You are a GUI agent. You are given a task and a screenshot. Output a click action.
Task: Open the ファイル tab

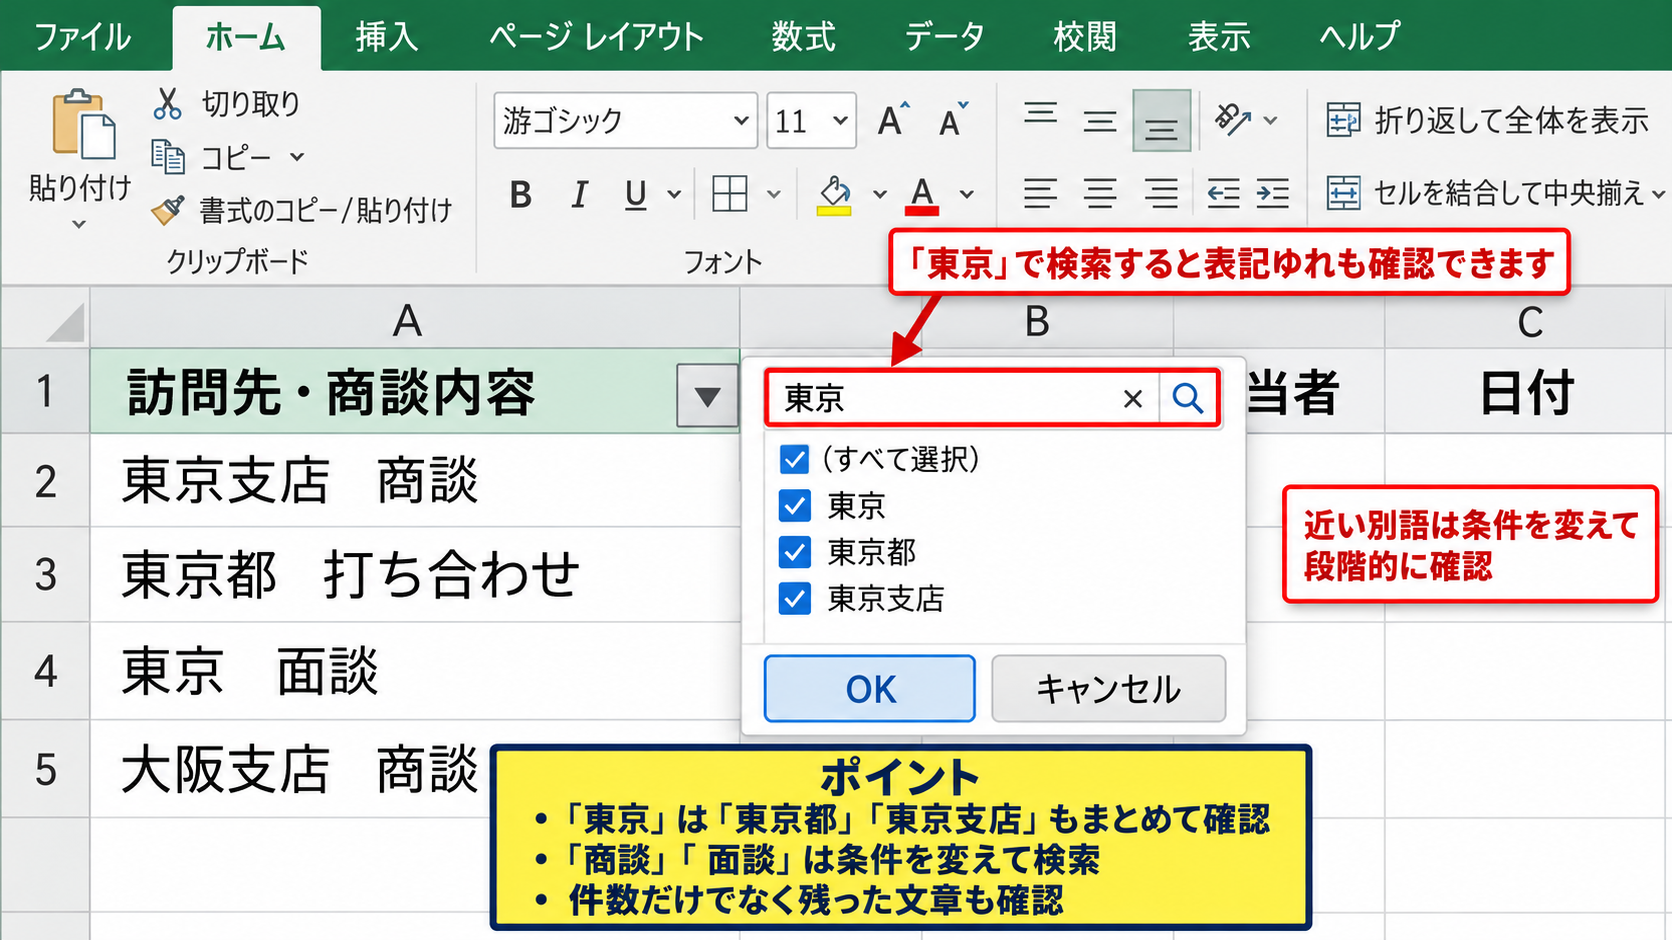pos(82,37)
